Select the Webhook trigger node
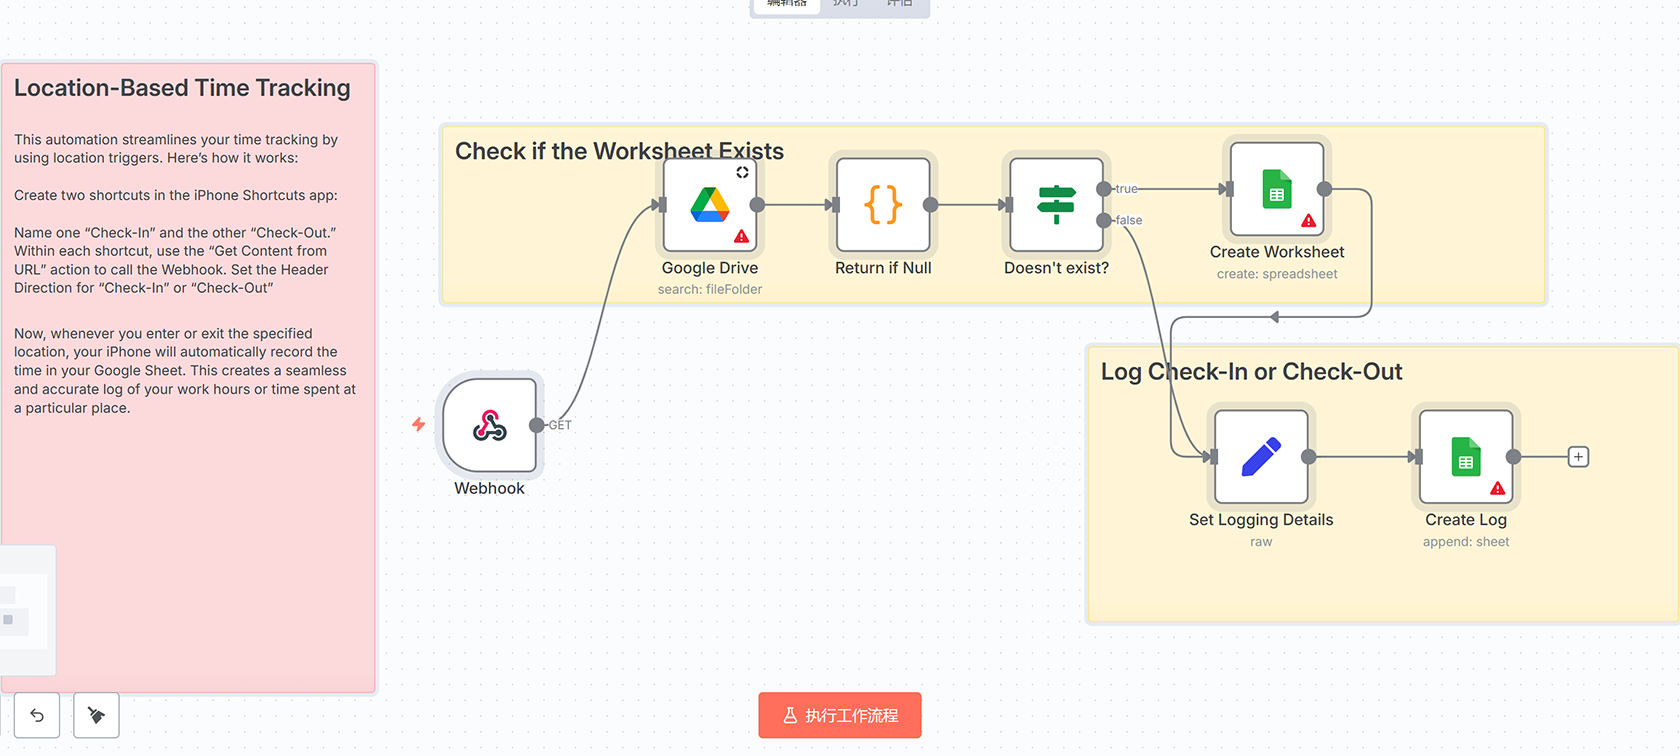 (489, 425)
